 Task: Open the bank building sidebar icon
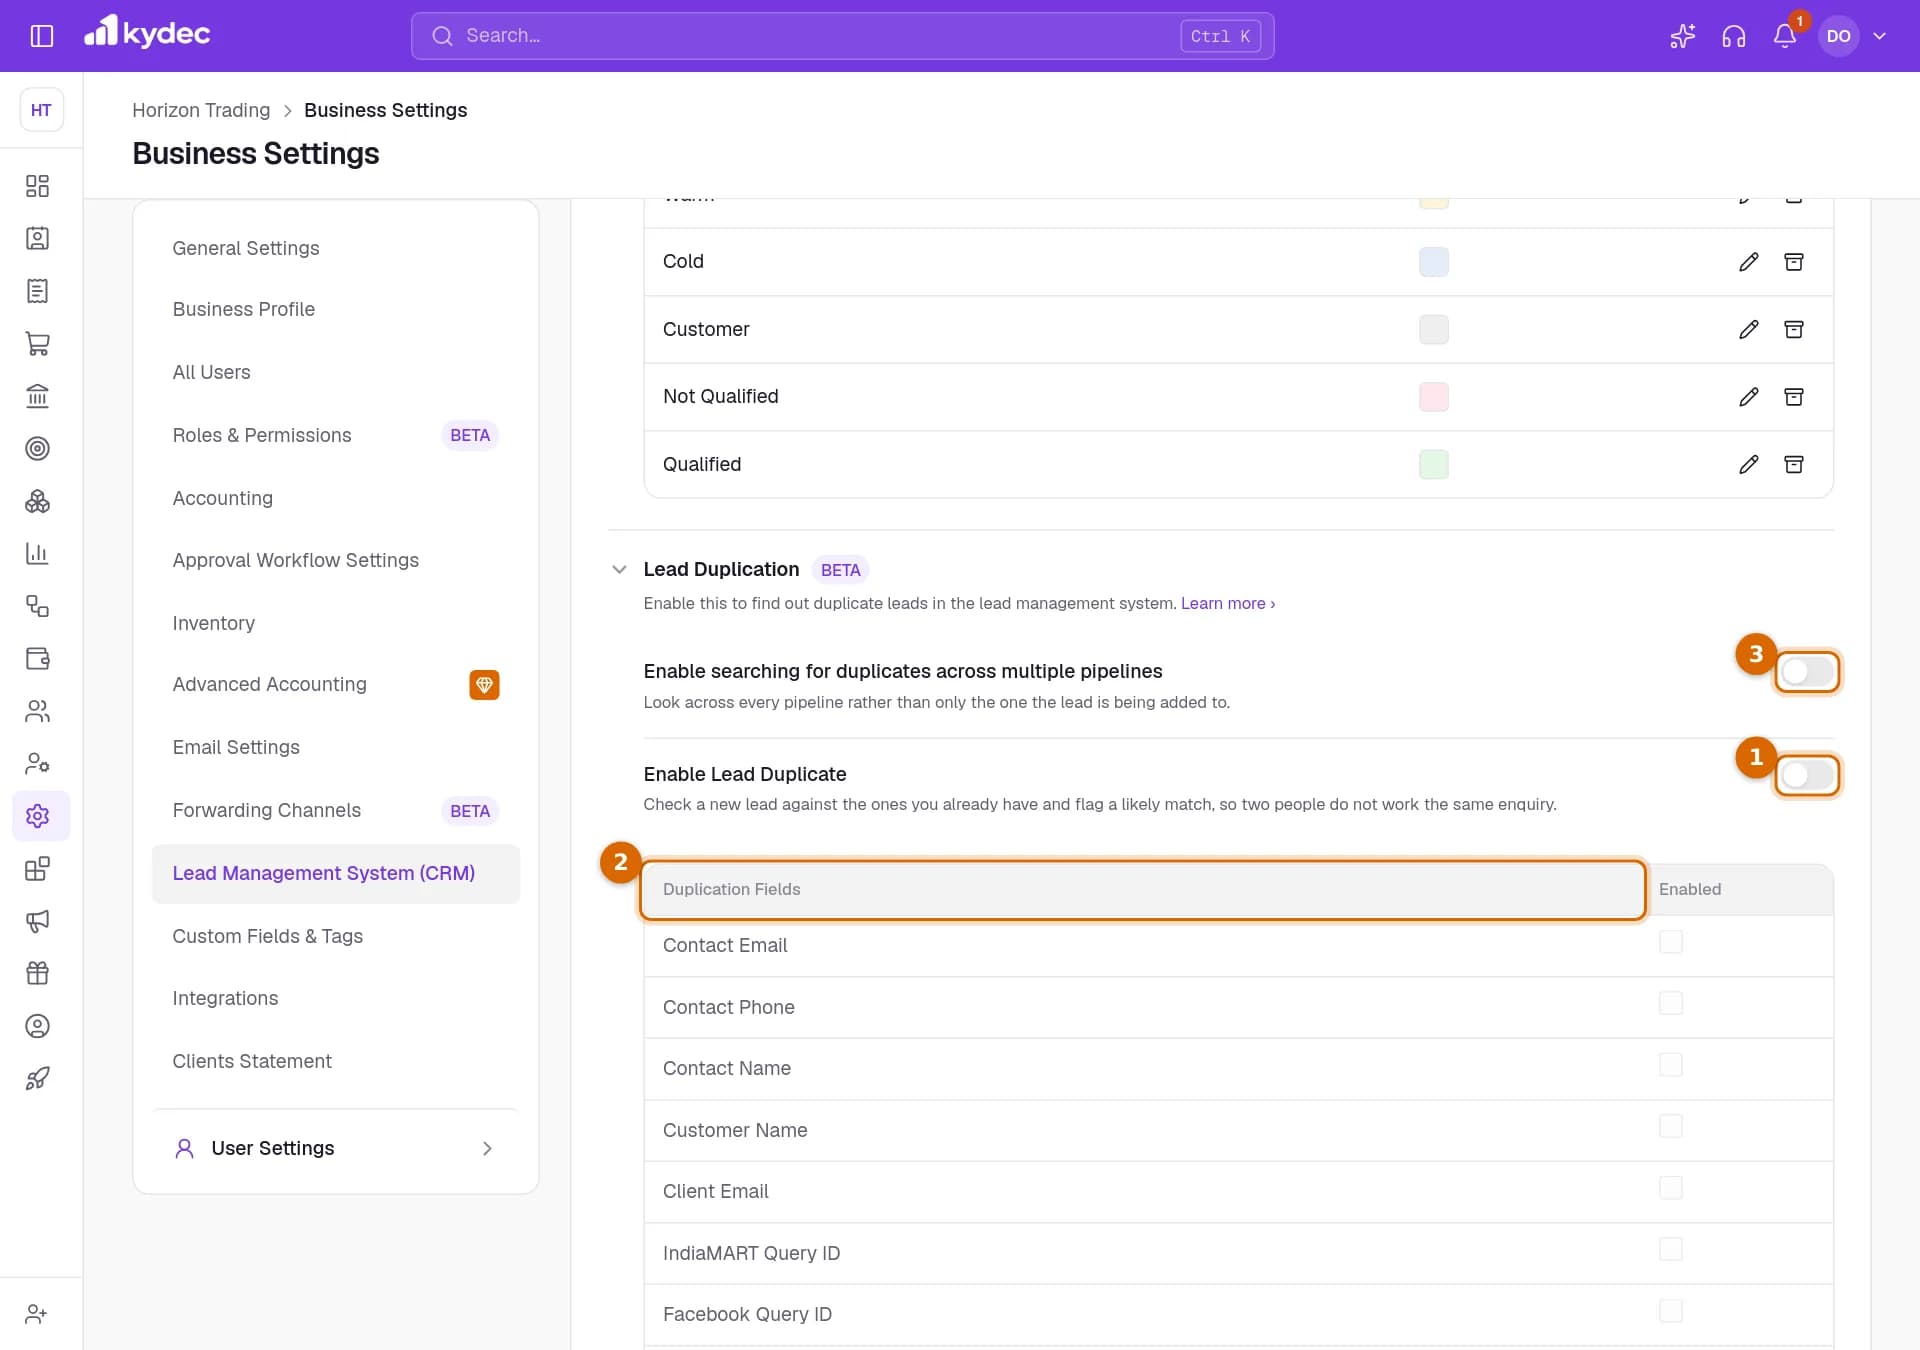[38, 396]
